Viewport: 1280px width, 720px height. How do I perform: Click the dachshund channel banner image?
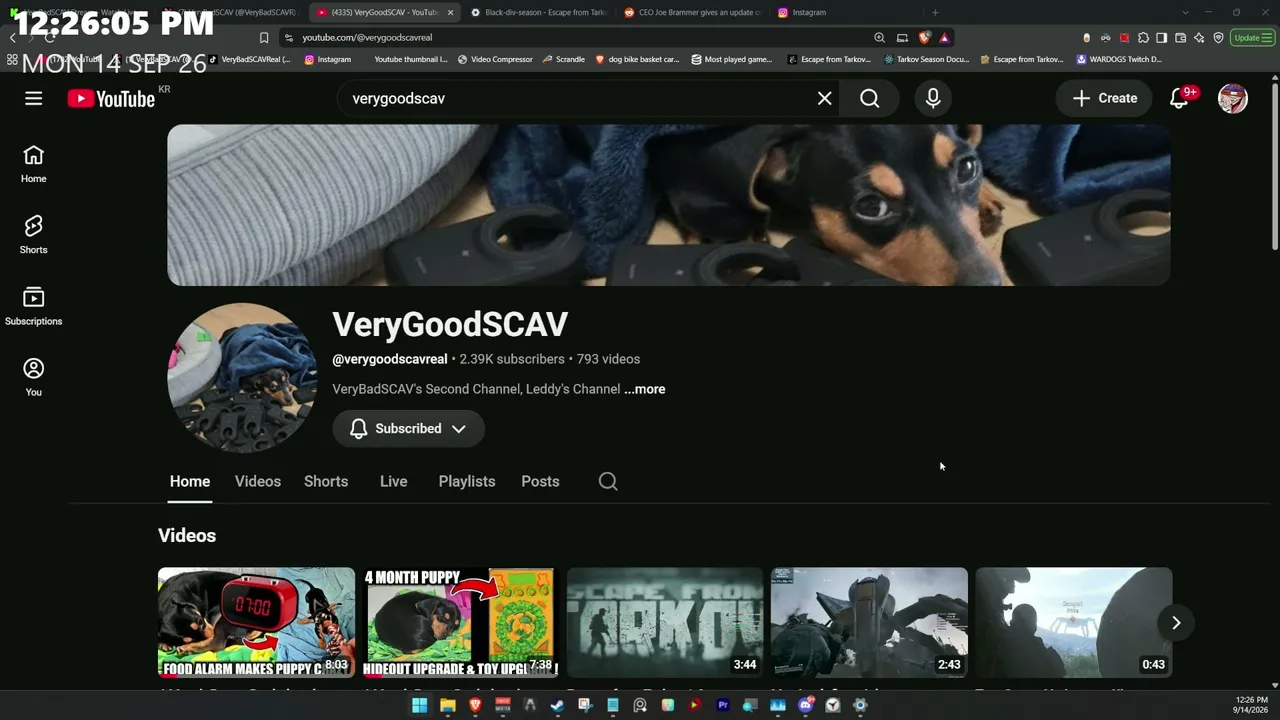click(x=668, y=205)
